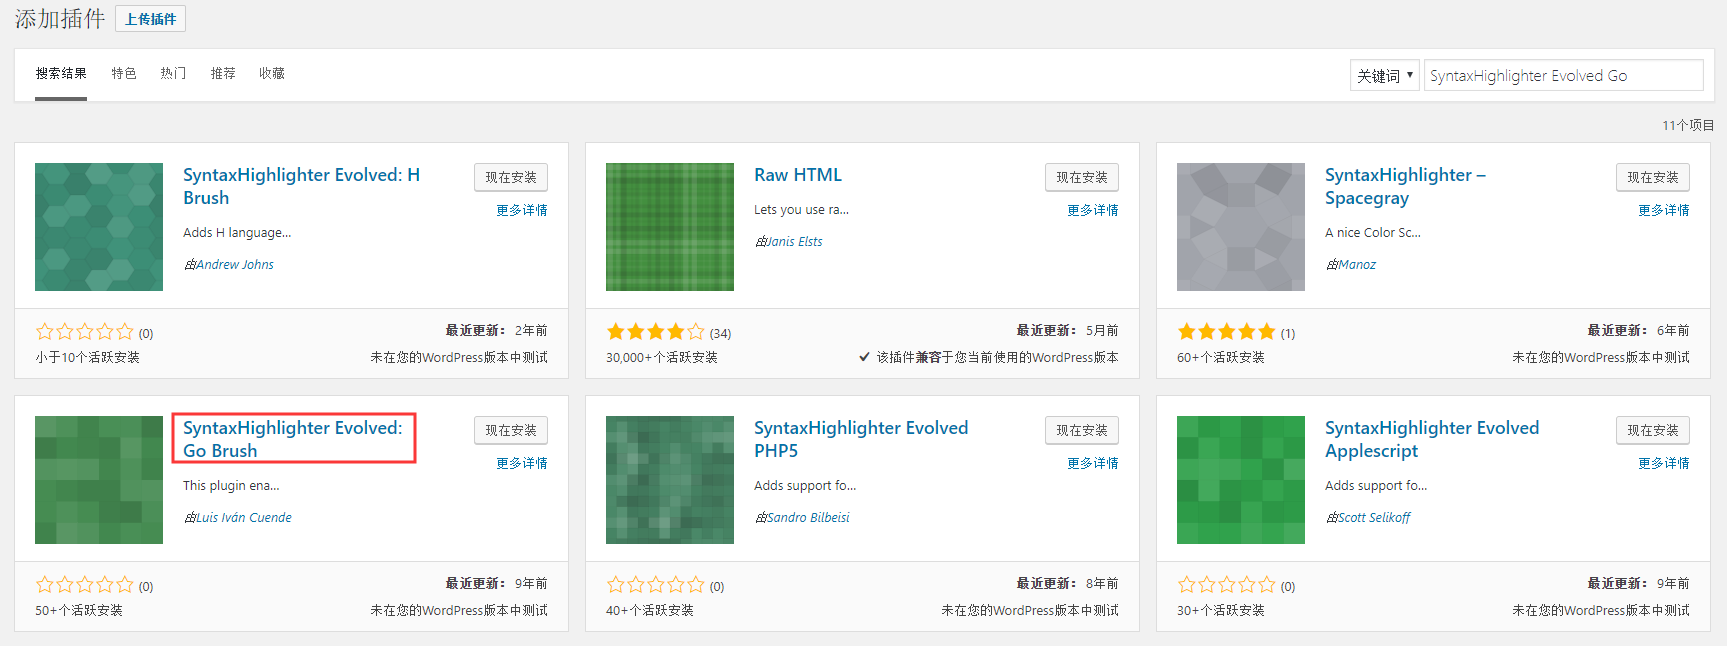Click the 上传插件 button

click(150, 19)
